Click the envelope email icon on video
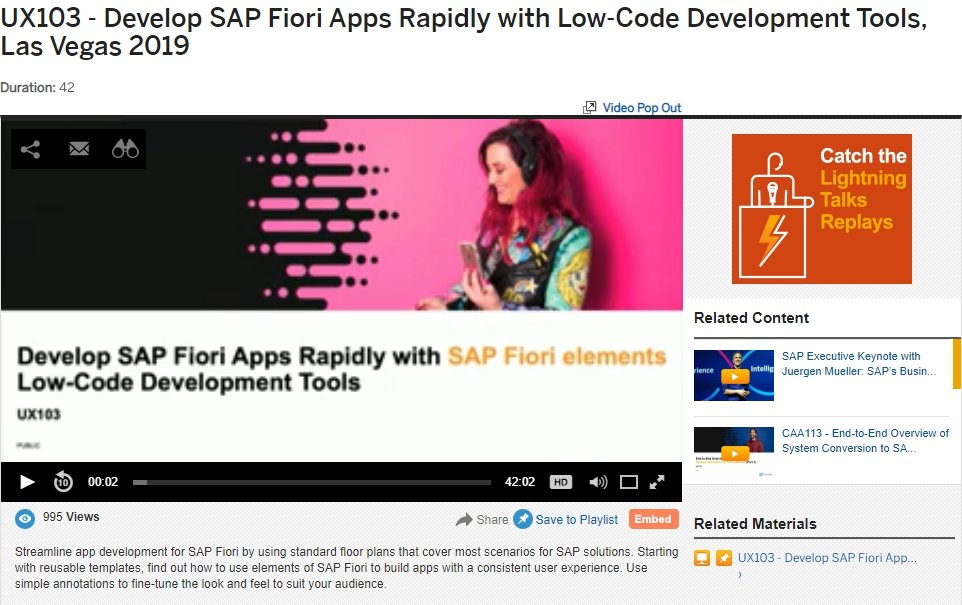This screenshot has width=962, height=605. tap(79, 148)
